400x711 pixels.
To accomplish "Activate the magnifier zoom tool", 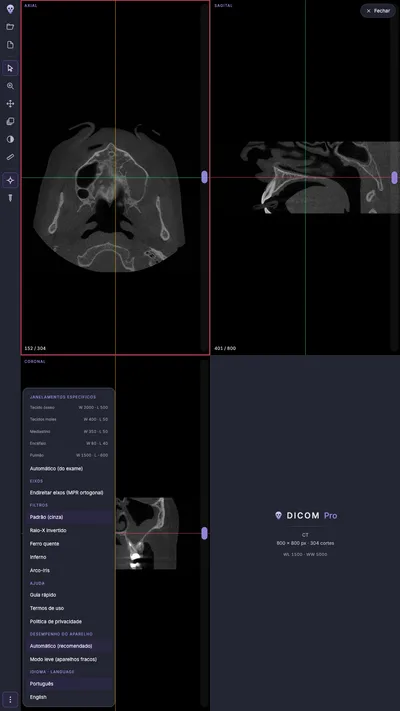I will pos(10,86).
